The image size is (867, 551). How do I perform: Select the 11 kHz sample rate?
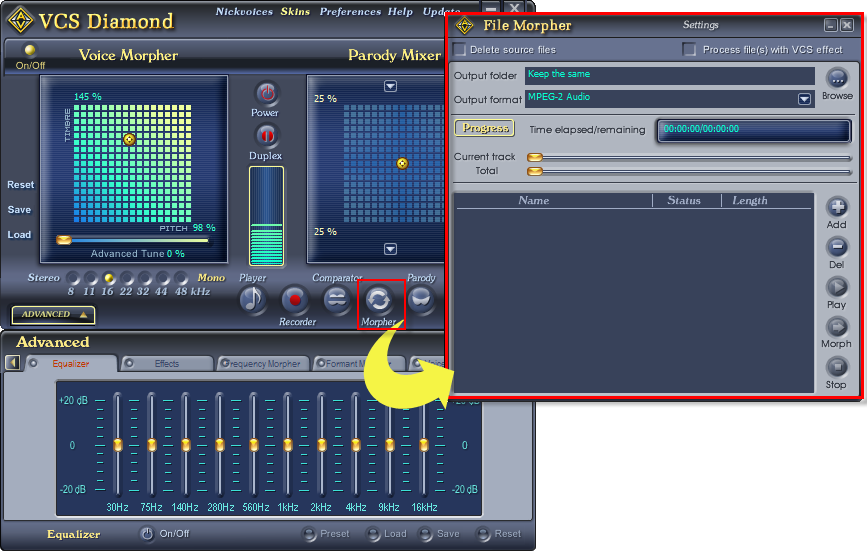(91, 277)
